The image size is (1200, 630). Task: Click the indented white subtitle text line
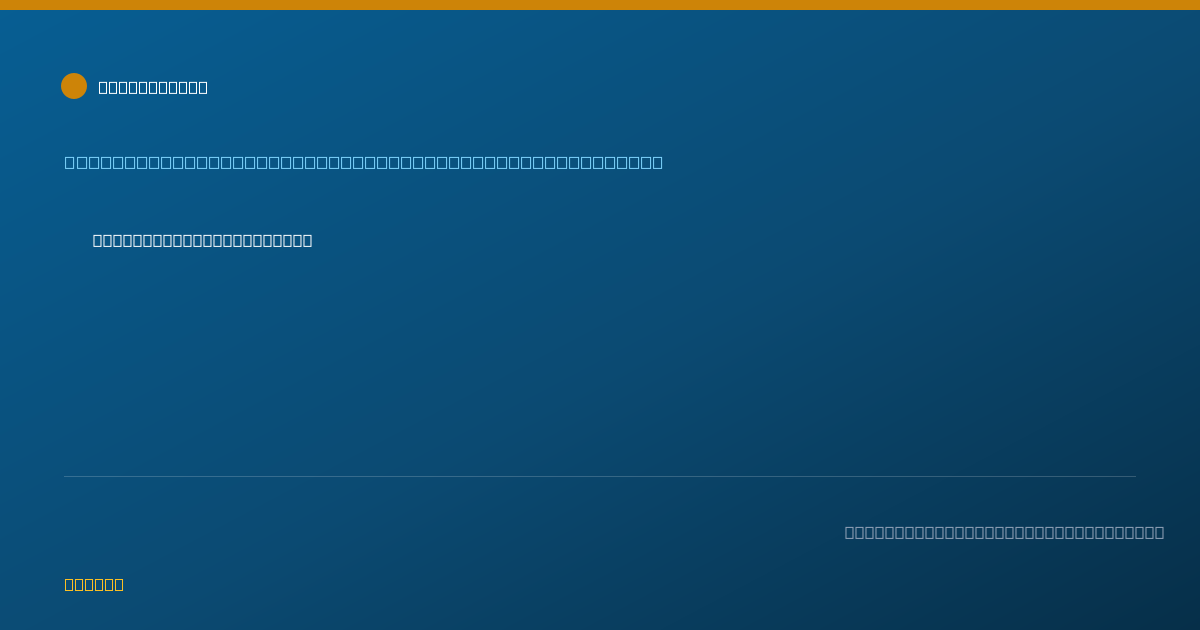point(203,240)
